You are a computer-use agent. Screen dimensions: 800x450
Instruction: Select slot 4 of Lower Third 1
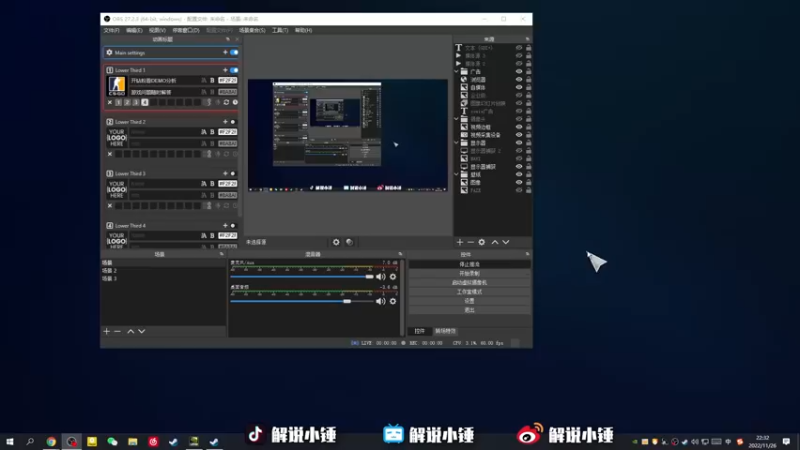click(145, 103)
